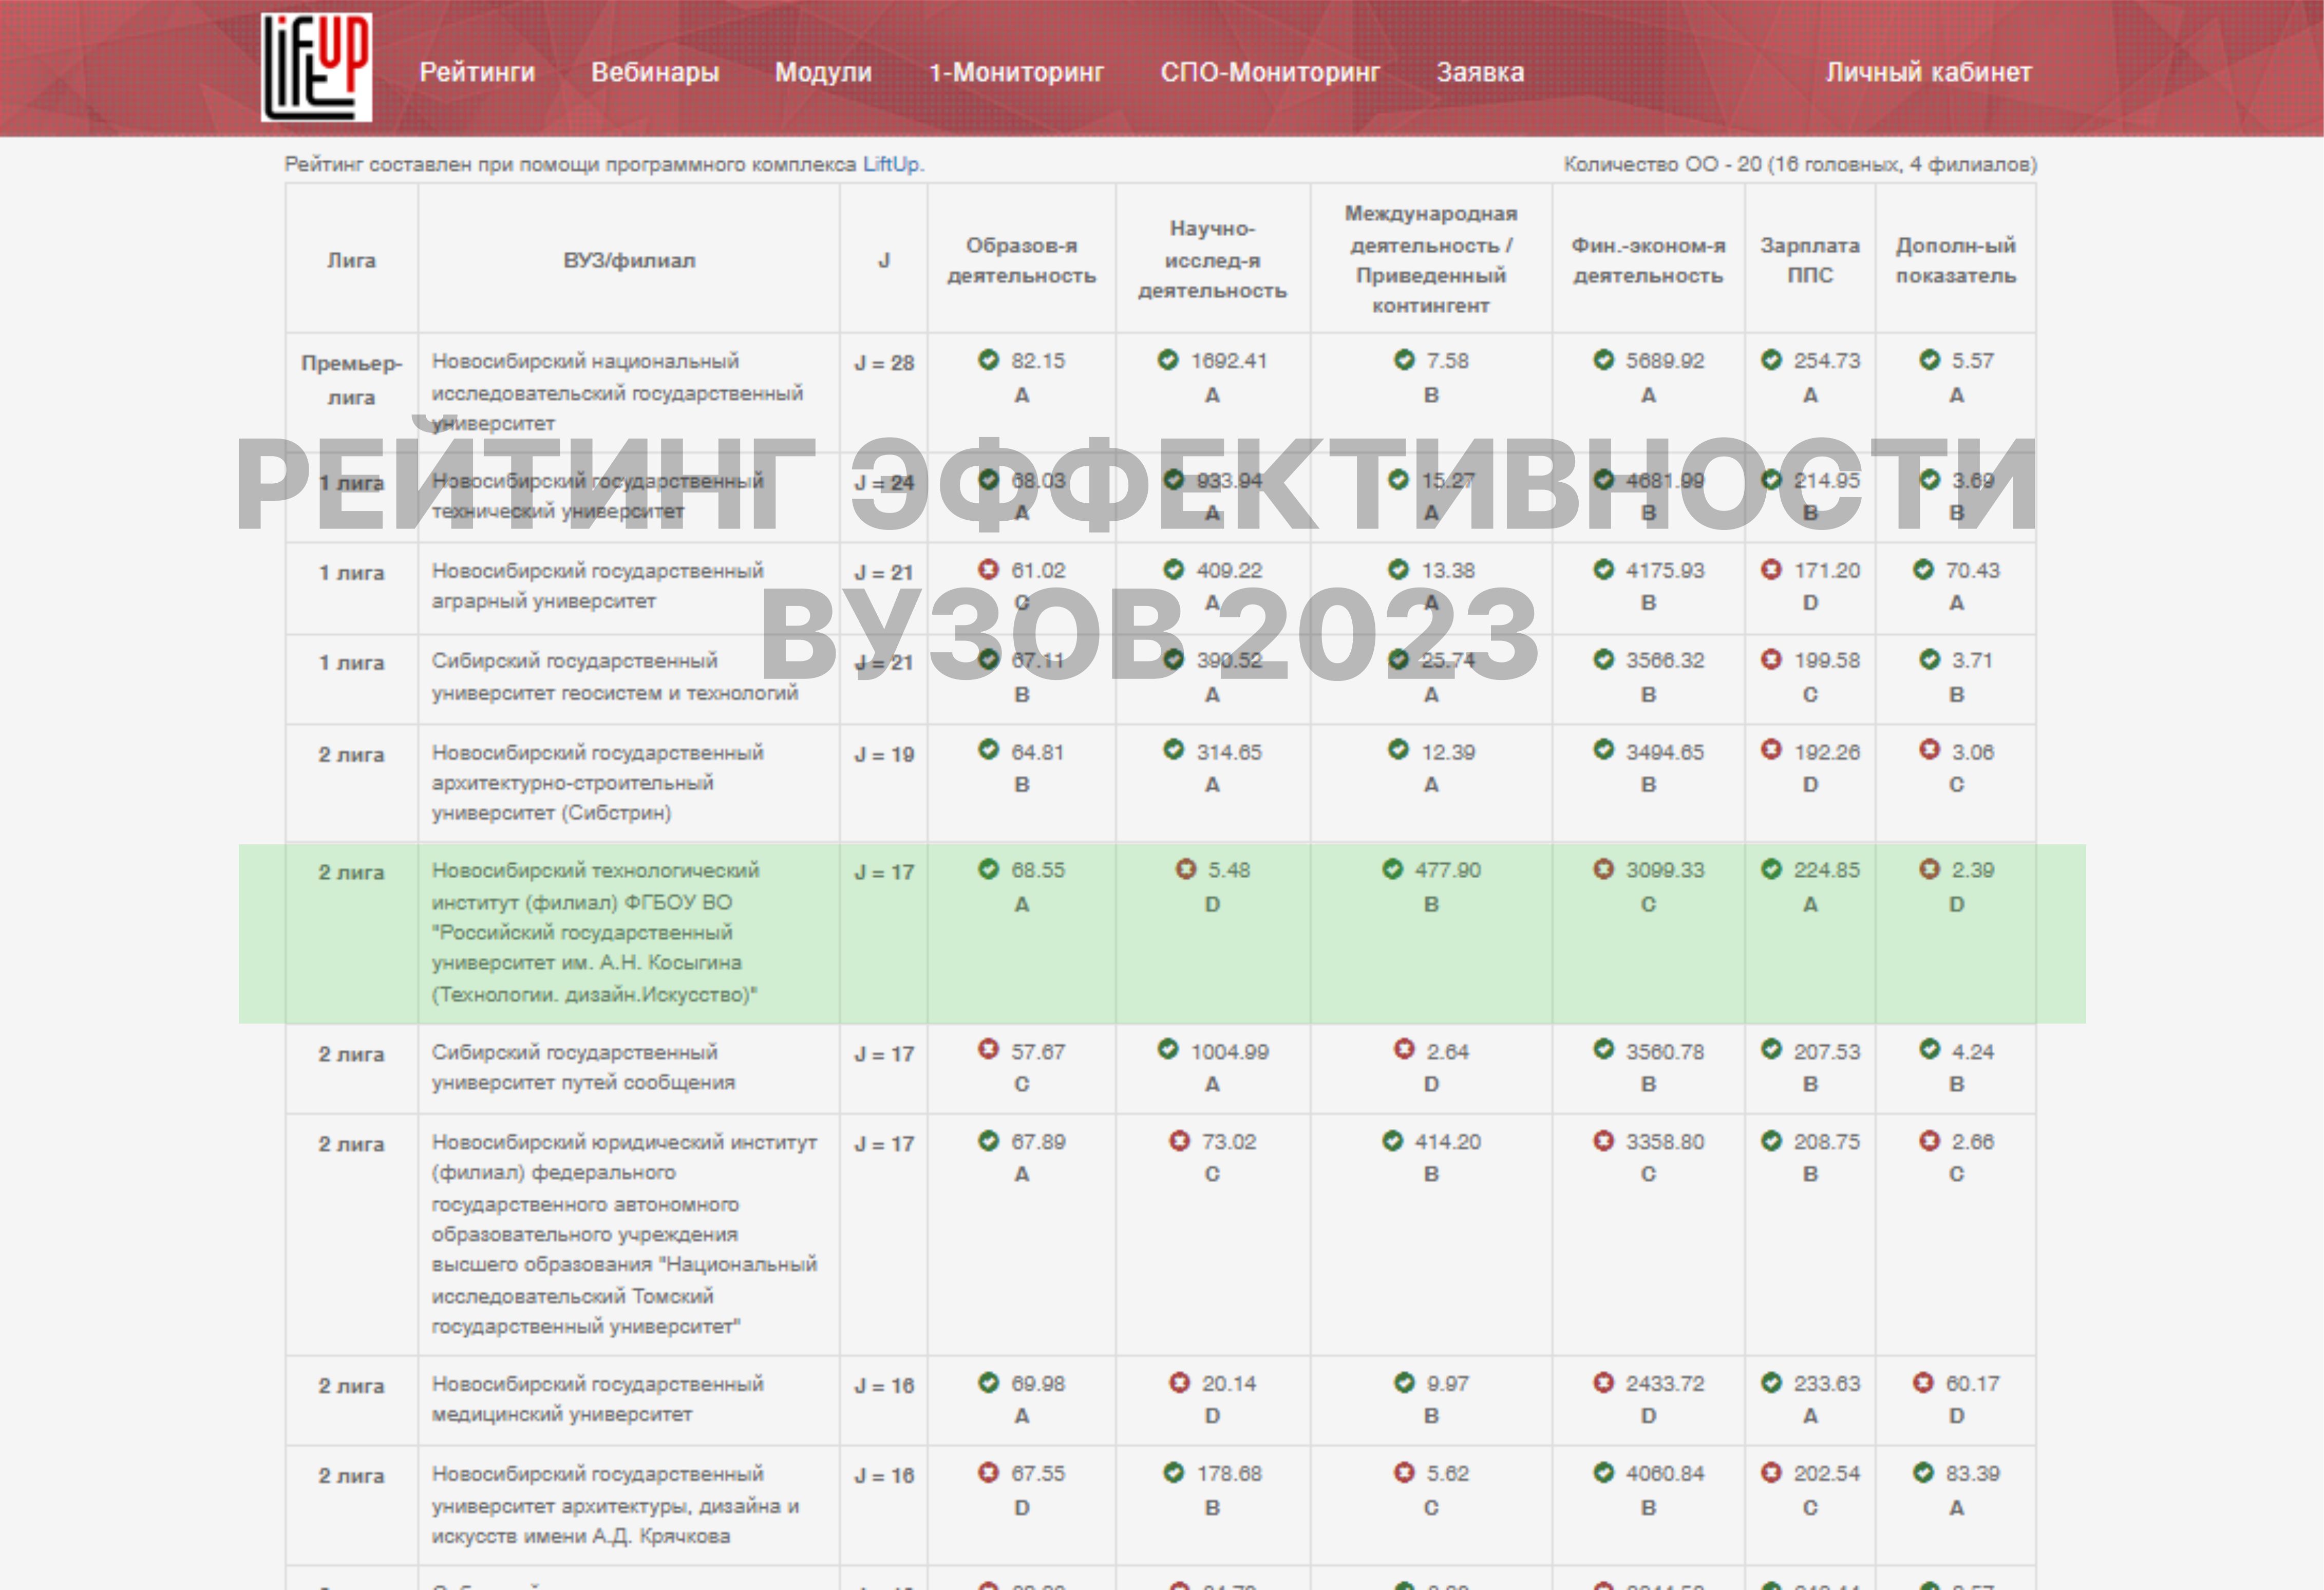Open the Вебинары menu item

tap(655, 72)
